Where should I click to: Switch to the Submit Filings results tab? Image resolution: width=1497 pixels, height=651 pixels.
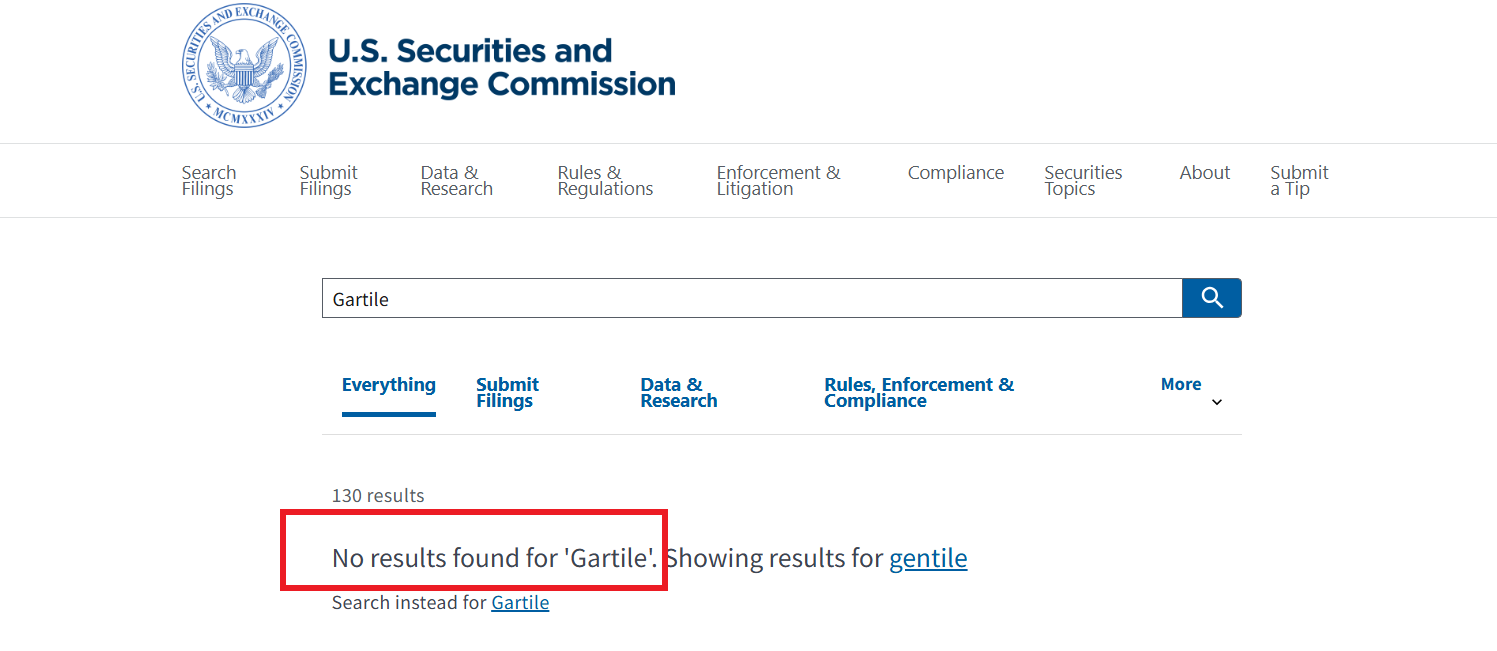[x=507, y=393]
